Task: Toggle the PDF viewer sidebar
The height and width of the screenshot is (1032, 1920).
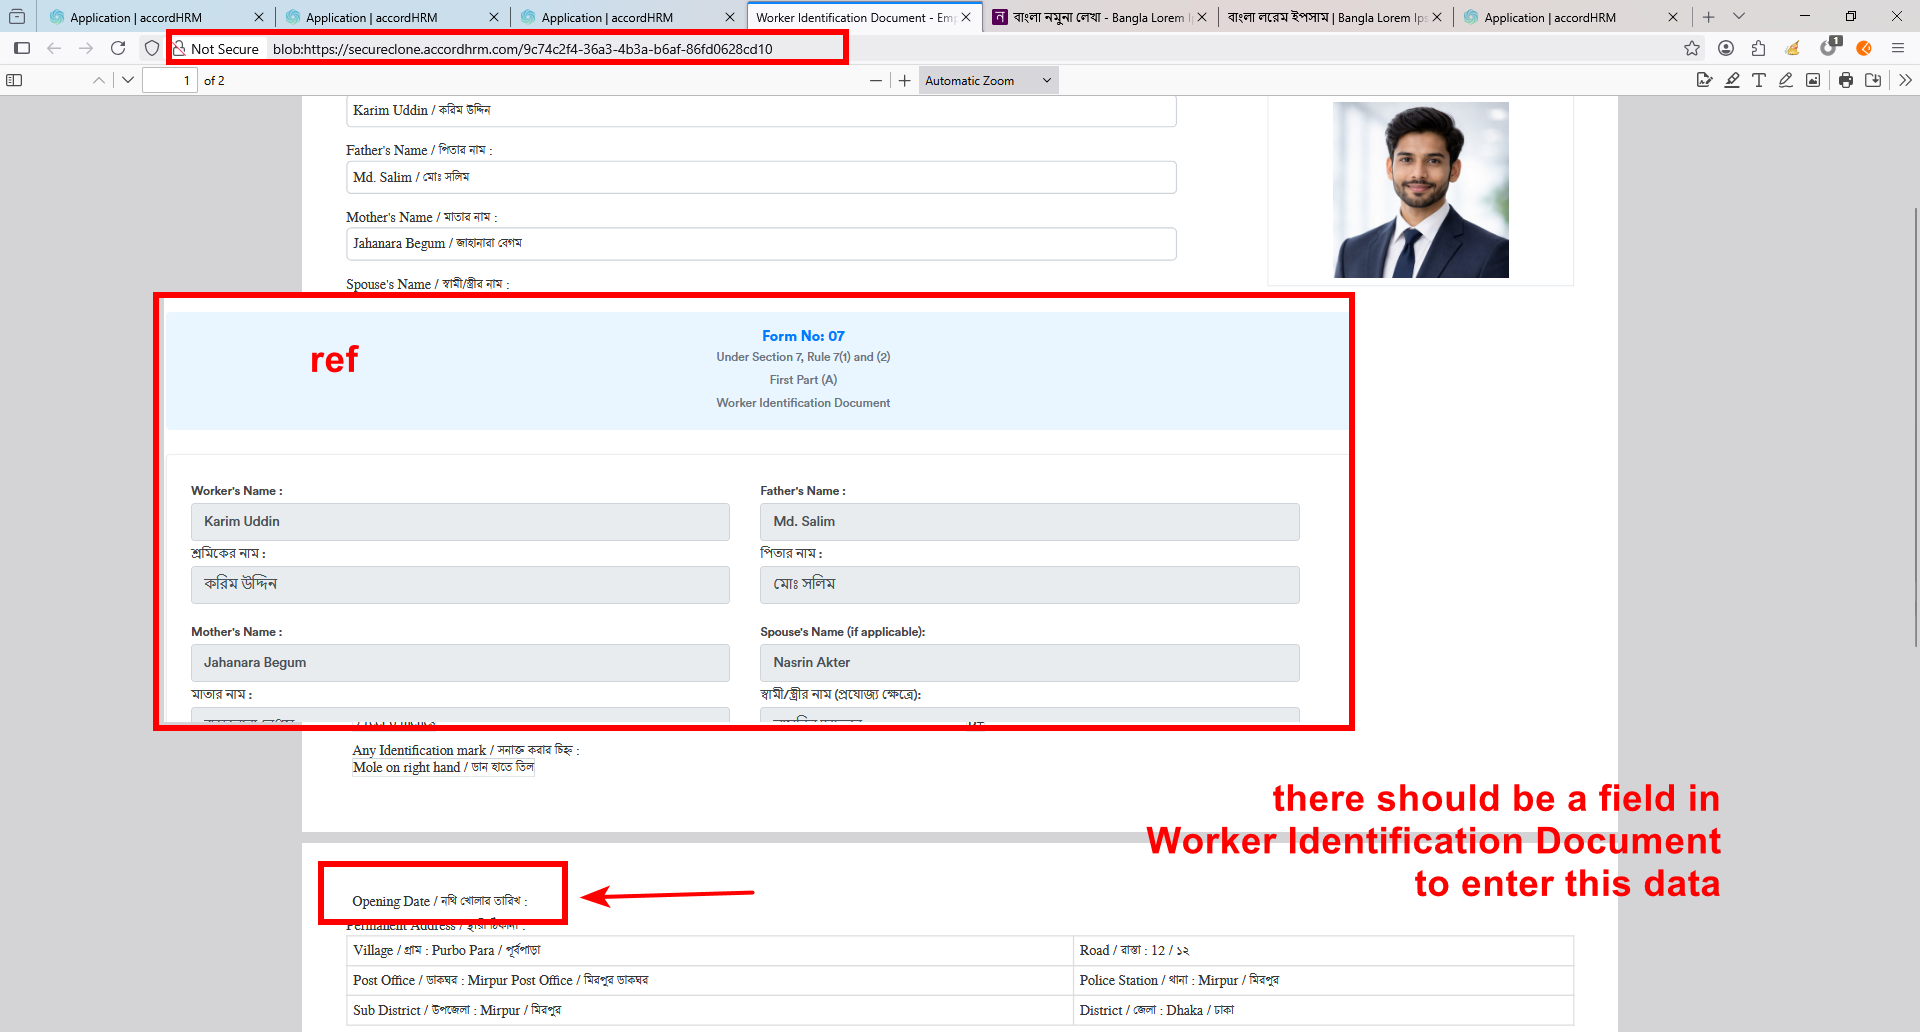Action: point(14,80)
